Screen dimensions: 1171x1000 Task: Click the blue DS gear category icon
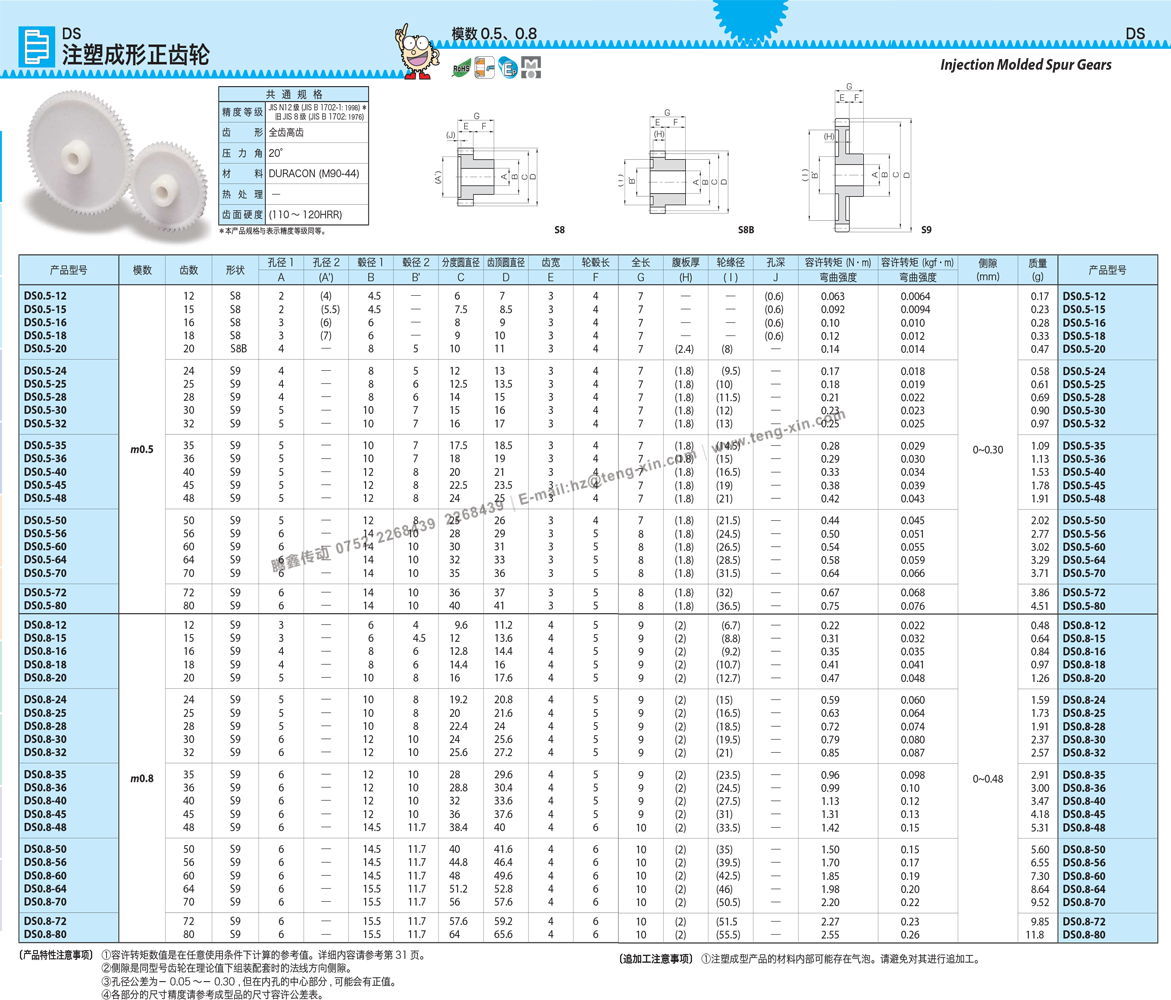pyautogui.click(x=37, y=47)
